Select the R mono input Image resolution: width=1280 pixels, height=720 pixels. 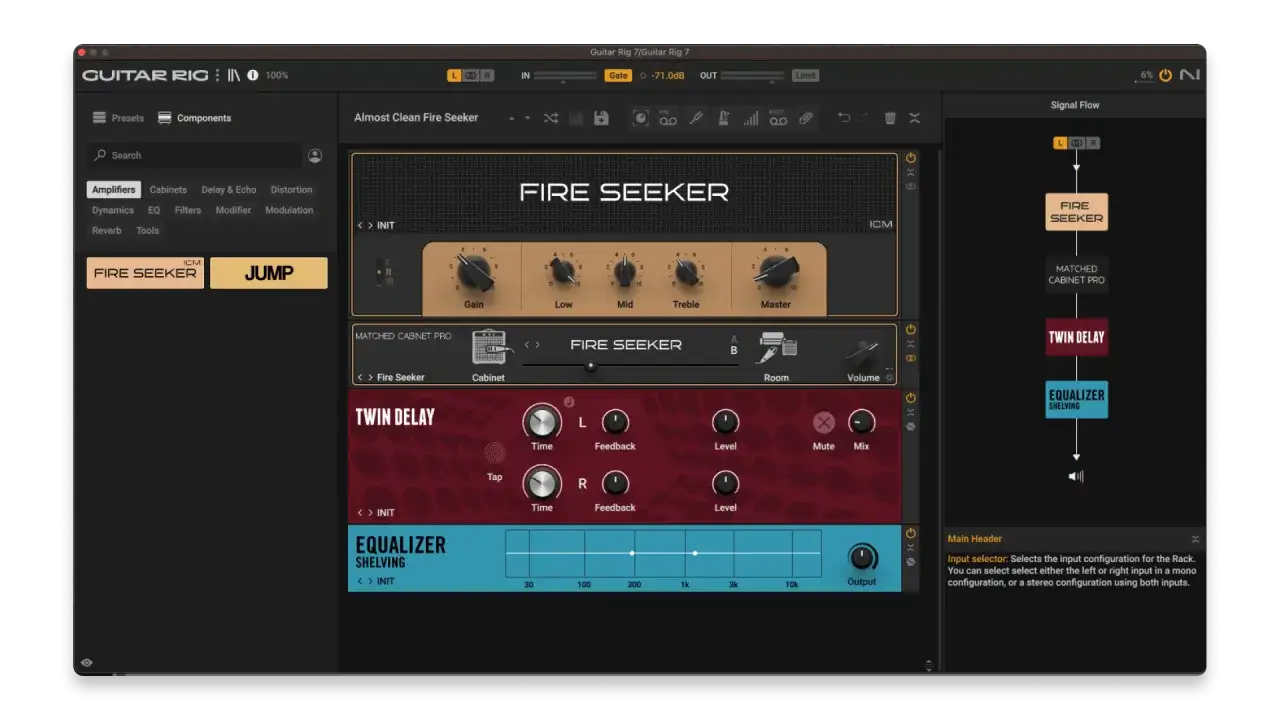coord(487,76)
